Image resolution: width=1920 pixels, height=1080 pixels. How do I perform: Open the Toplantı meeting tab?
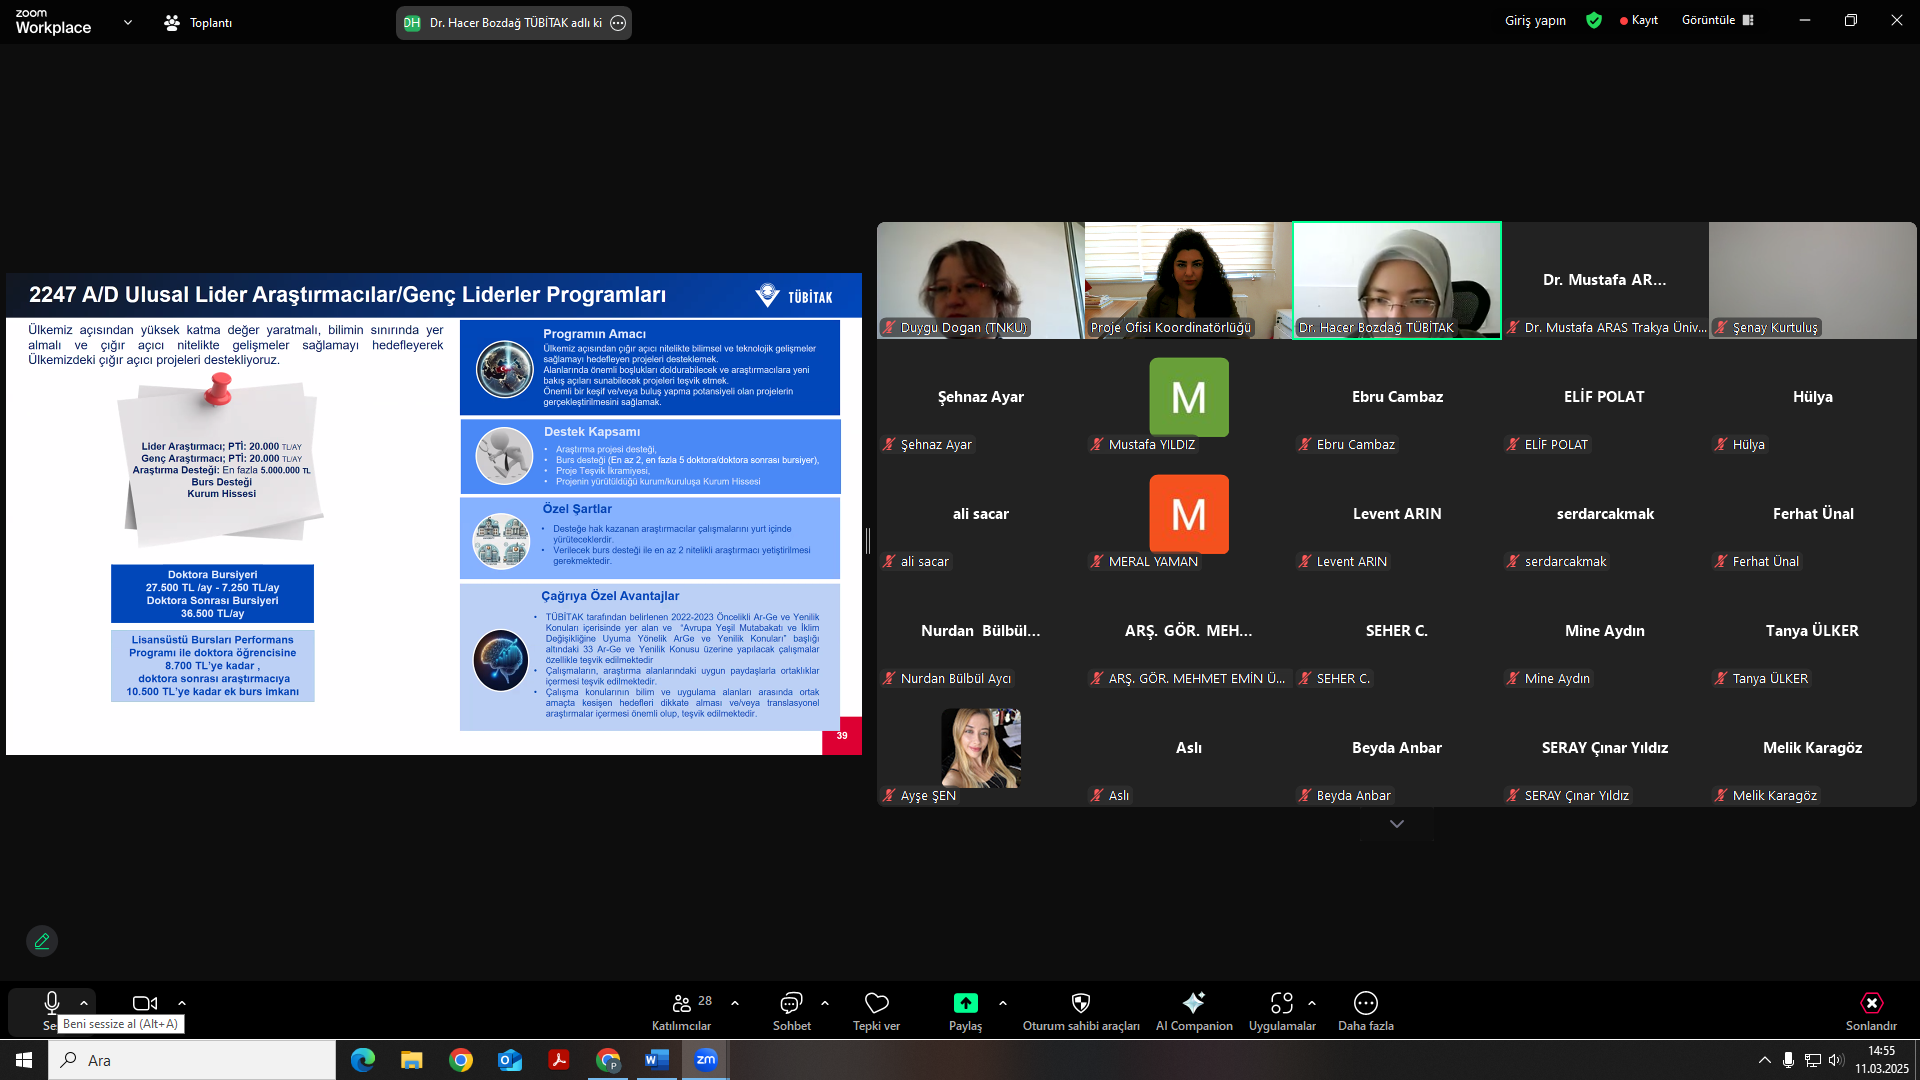198,22
